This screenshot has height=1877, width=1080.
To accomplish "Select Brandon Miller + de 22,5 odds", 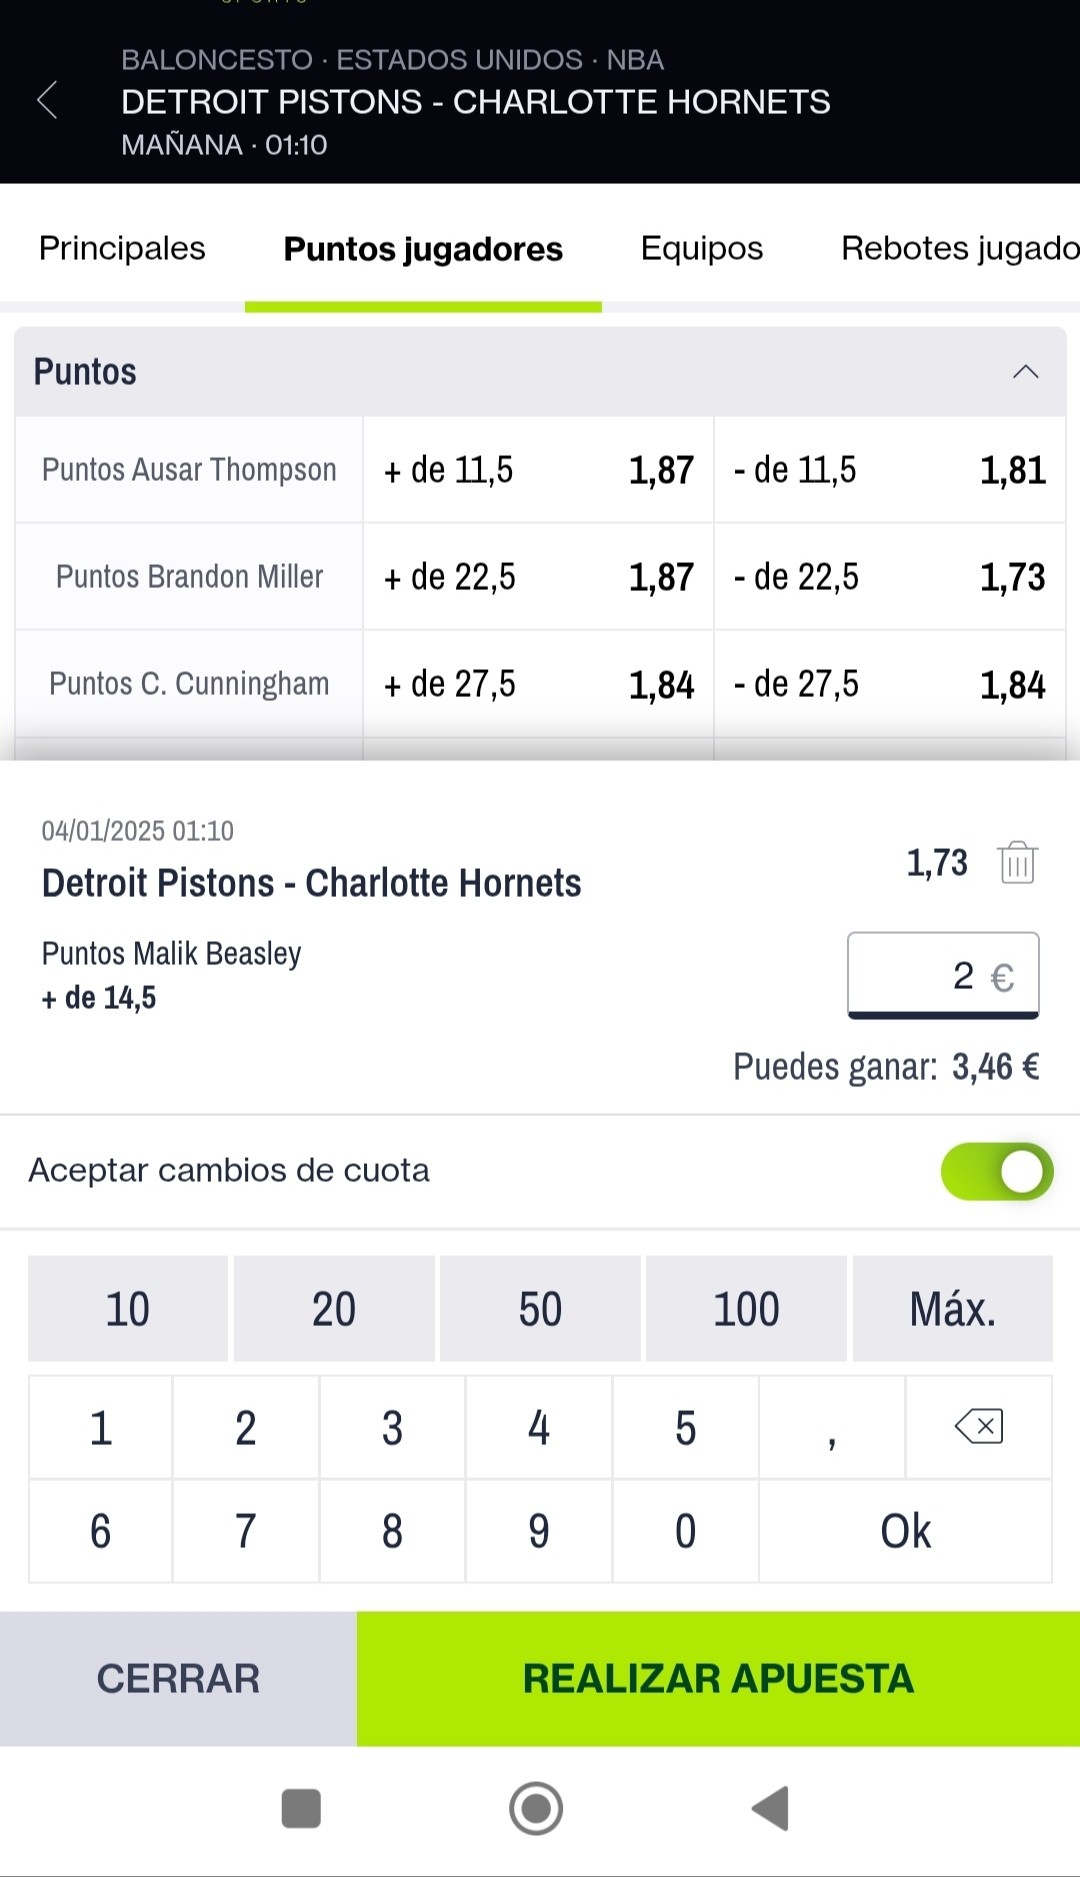I will coord(538,577).
